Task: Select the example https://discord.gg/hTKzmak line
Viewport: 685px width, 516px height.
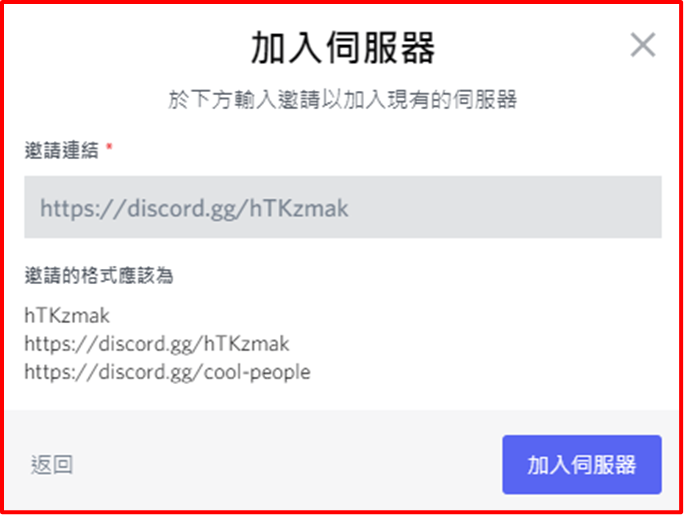Action: pyautogui.click(x=157, y=344)
